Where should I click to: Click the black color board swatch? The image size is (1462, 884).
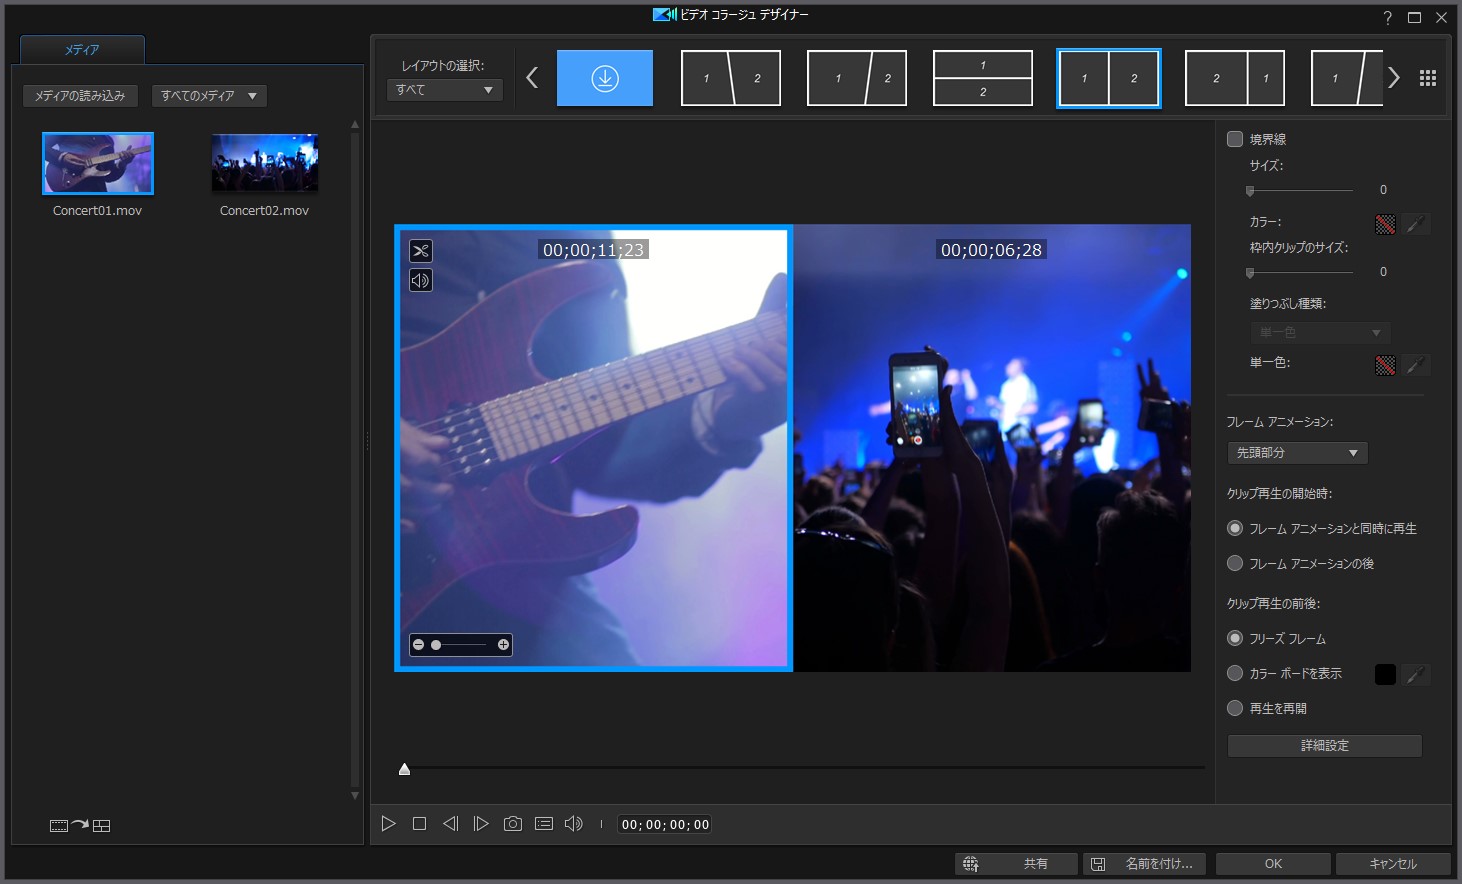tap(1385, 675)
